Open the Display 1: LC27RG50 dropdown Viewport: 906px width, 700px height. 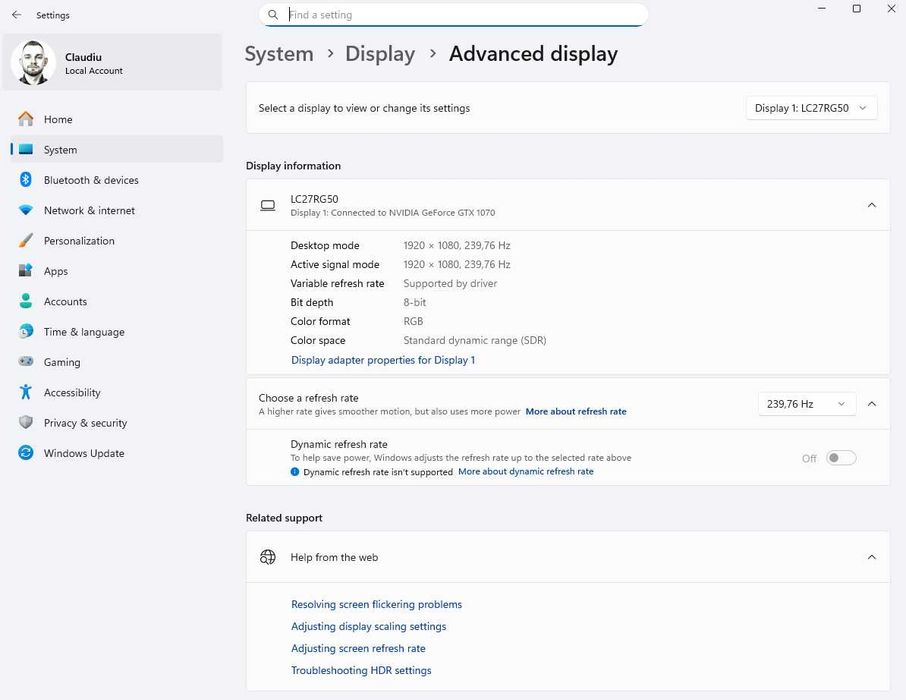point(811,108)
